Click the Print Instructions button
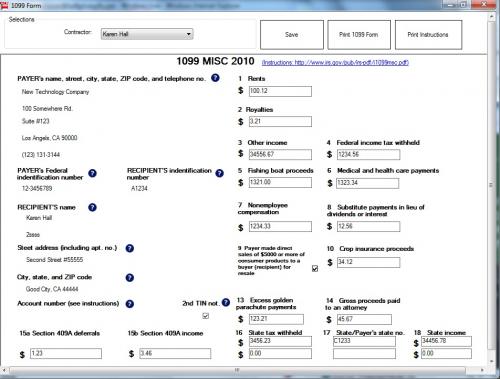Image resolution: width=500 pixels, height=379 pixels. [428, 35]
